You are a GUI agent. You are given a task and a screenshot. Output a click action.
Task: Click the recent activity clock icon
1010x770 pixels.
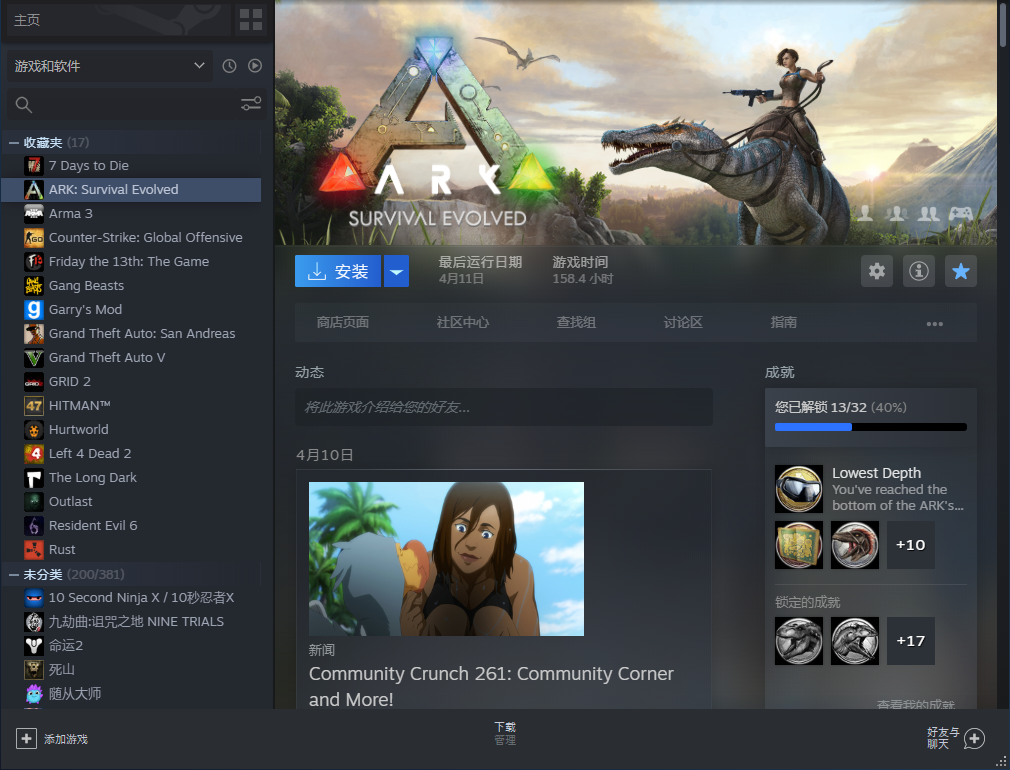[x=229, y=66]
